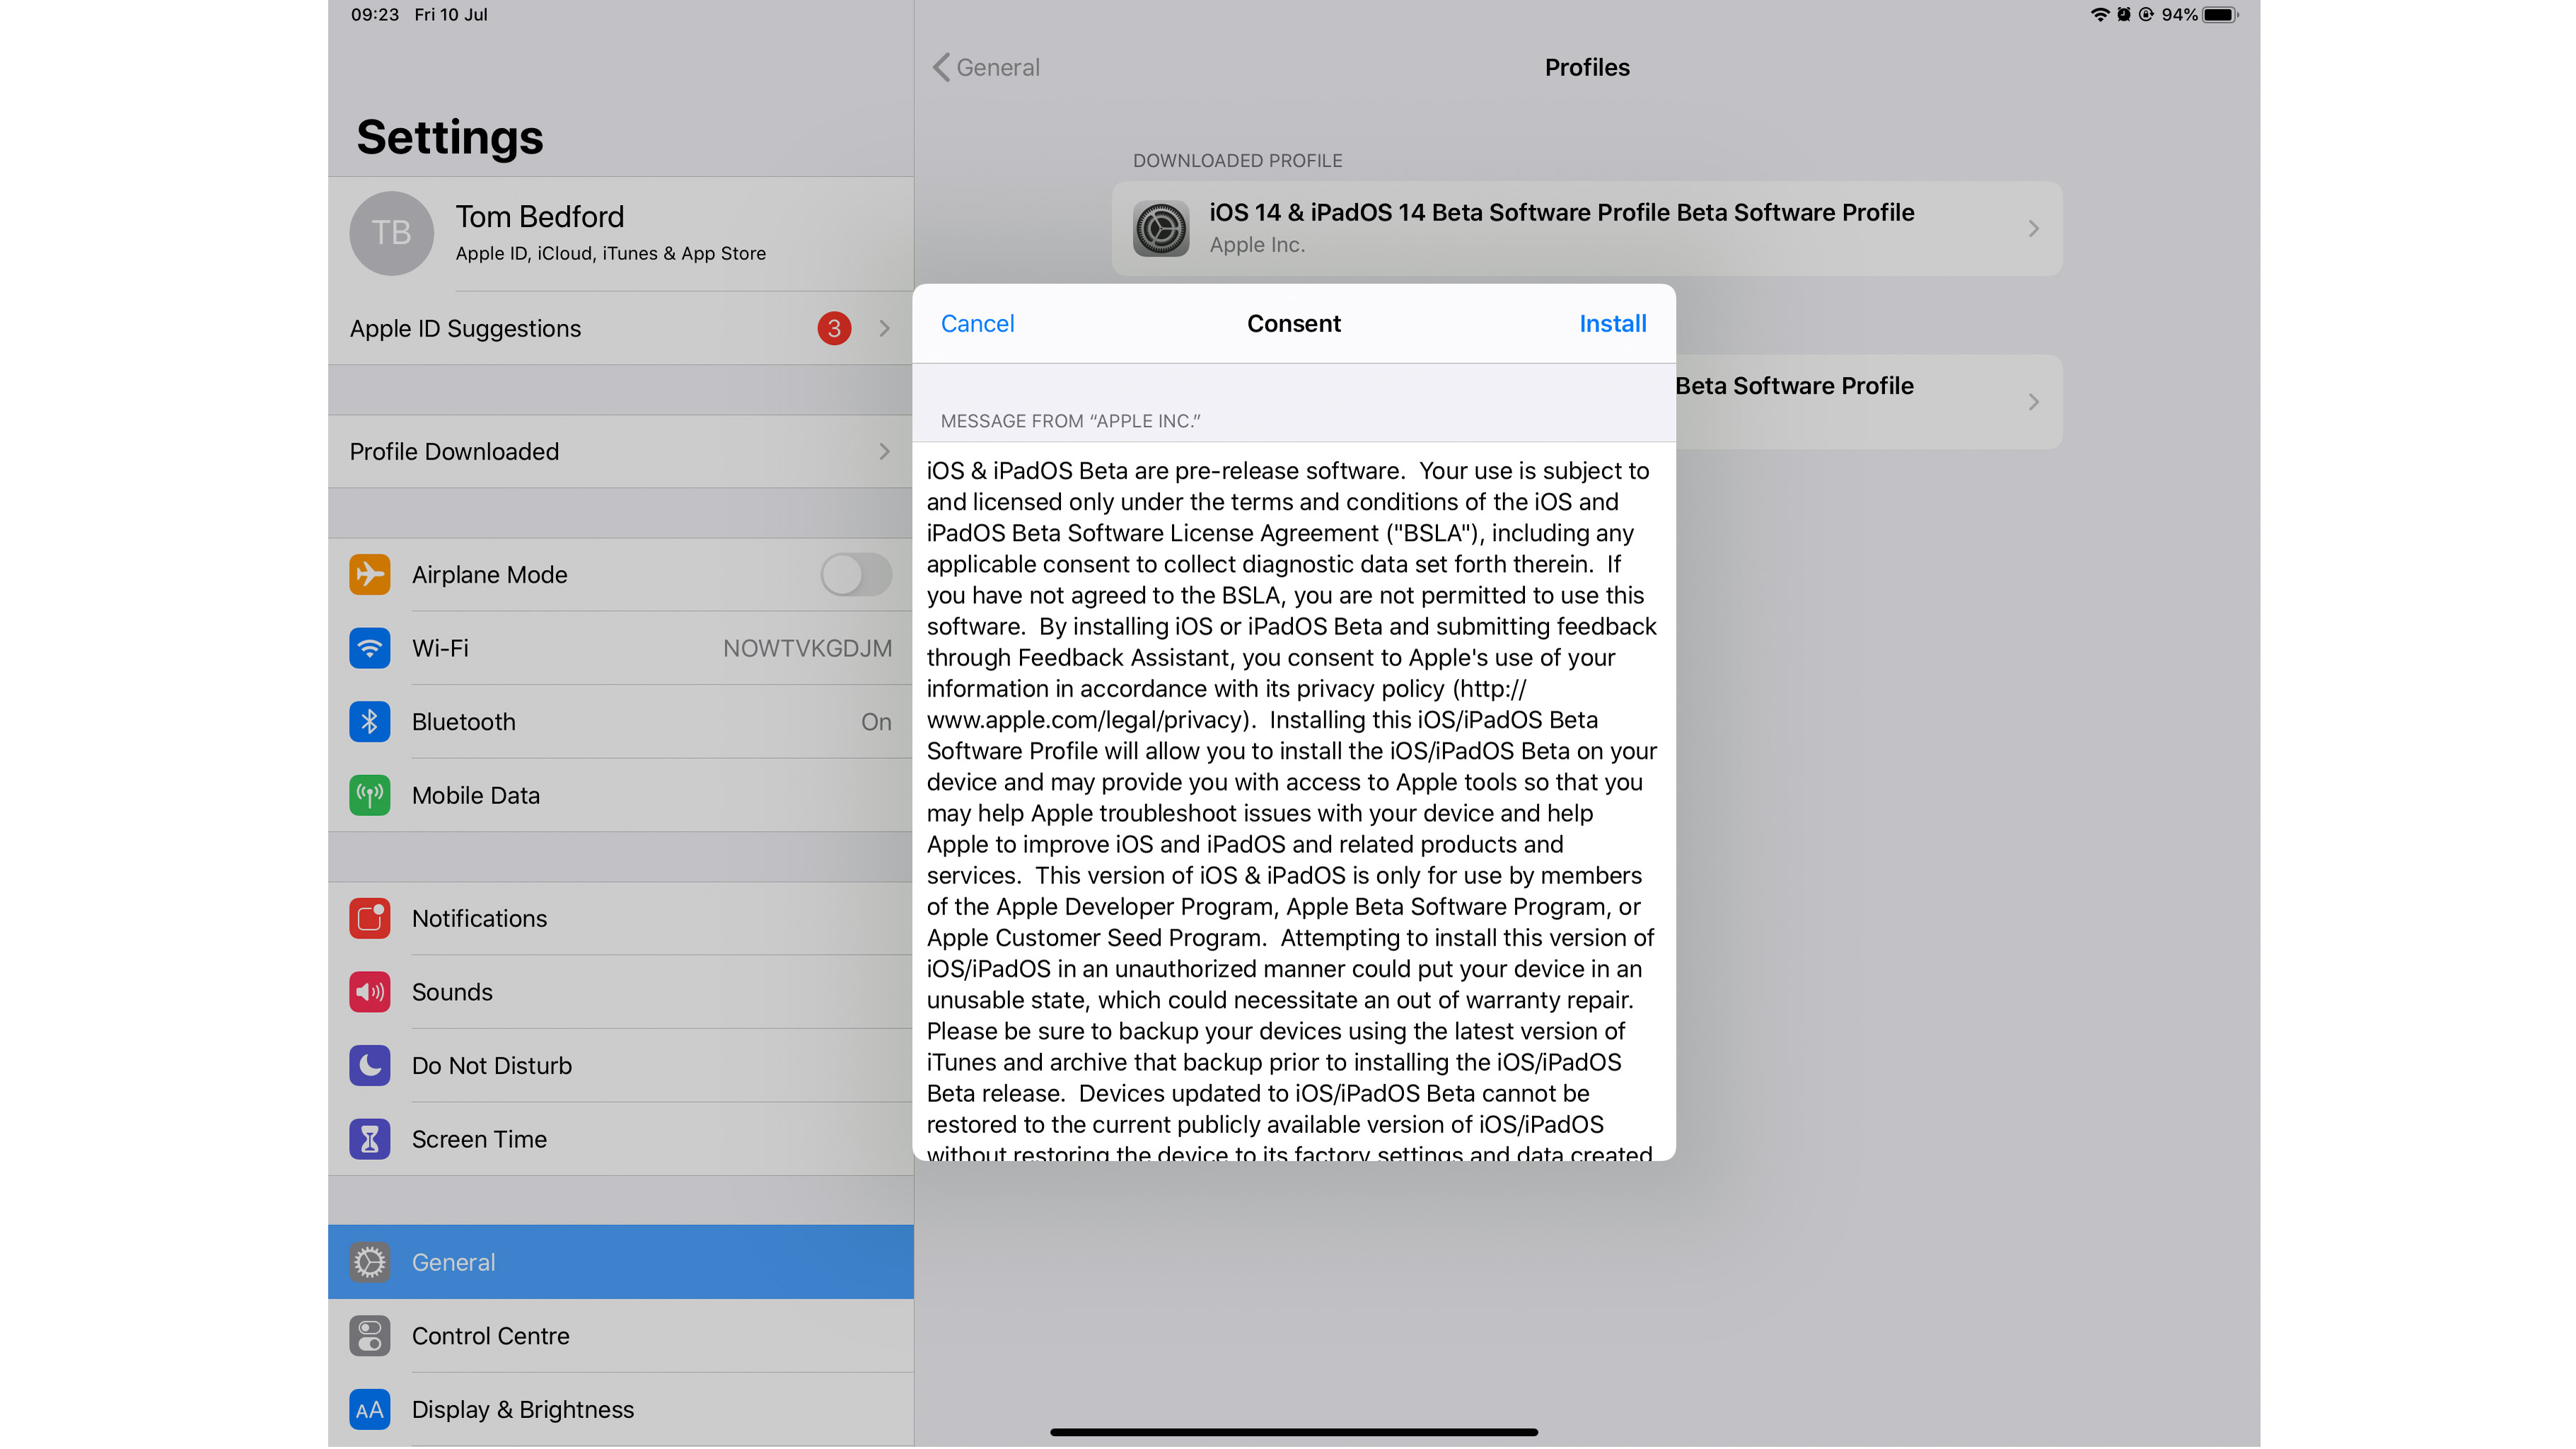Tap the Bluetooth settings icon
Viewport: 2576px width, 1449px height.
tap(369, 722)
